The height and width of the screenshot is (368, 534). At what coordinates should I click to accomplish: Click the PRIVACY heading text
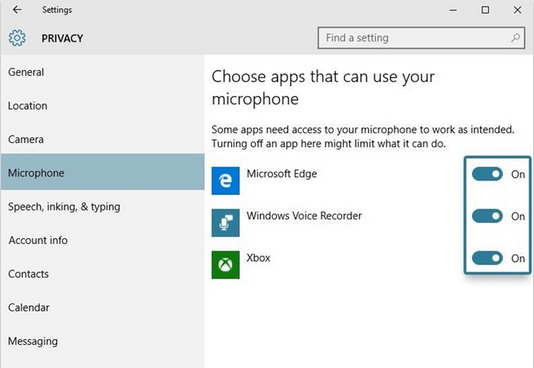pyautogui.click(x=62, y=38)
